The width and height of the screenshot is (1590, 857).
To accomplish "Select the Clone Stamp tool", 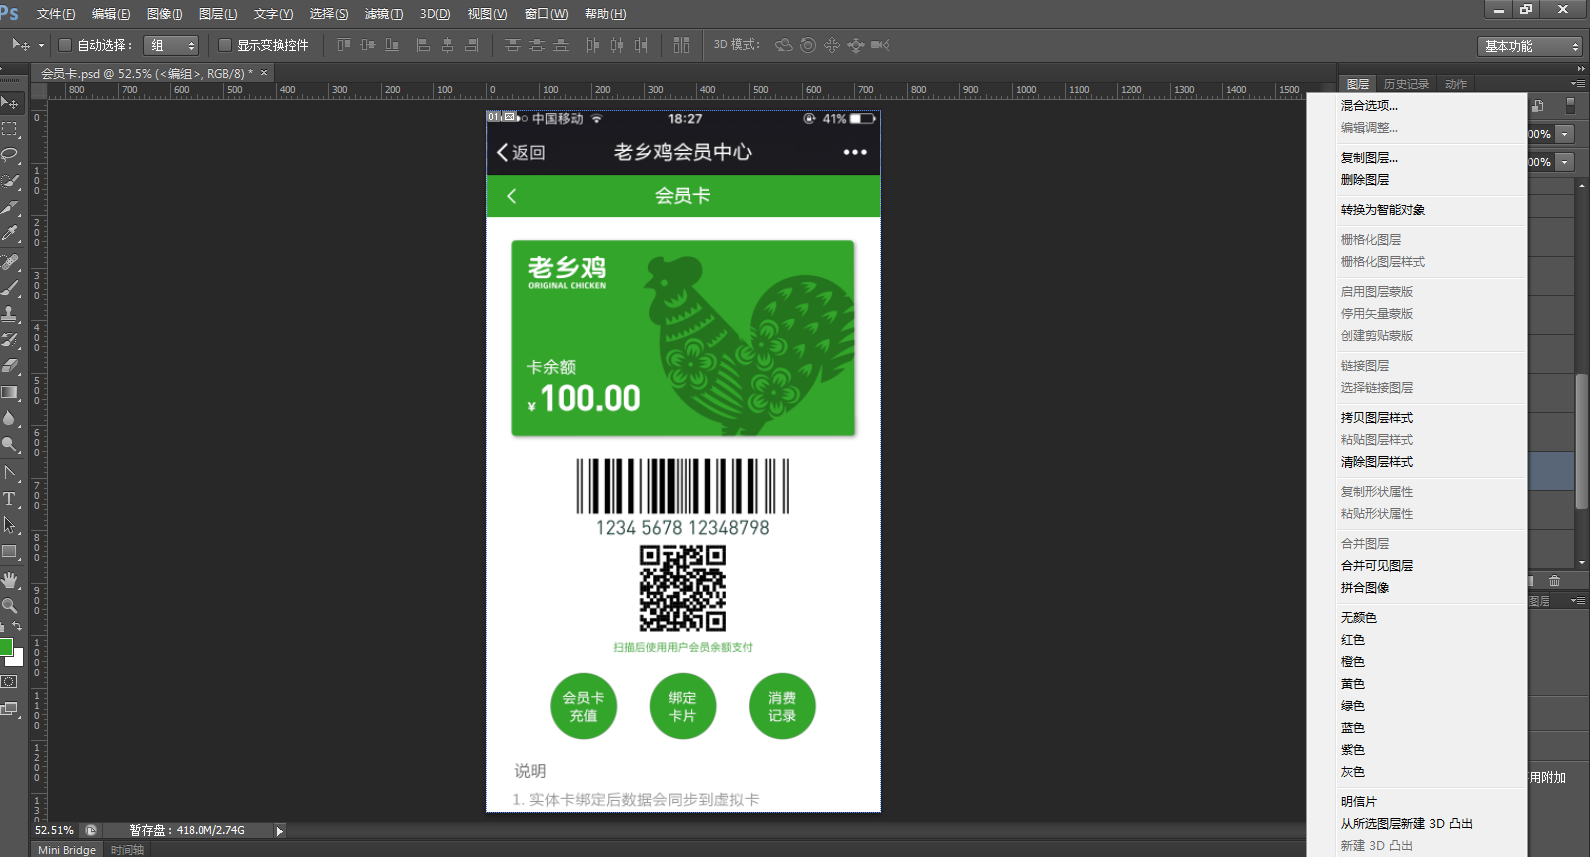I will point(10,314).
